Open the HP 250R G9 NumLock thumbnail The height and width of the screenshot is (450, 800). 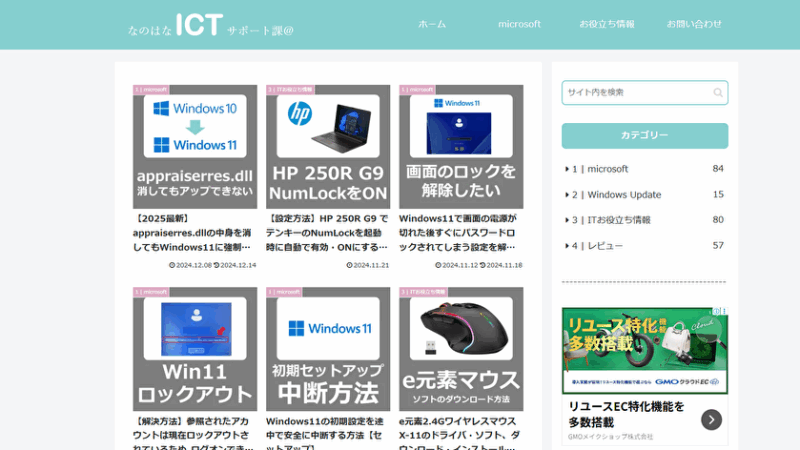(x=328, y=147)
